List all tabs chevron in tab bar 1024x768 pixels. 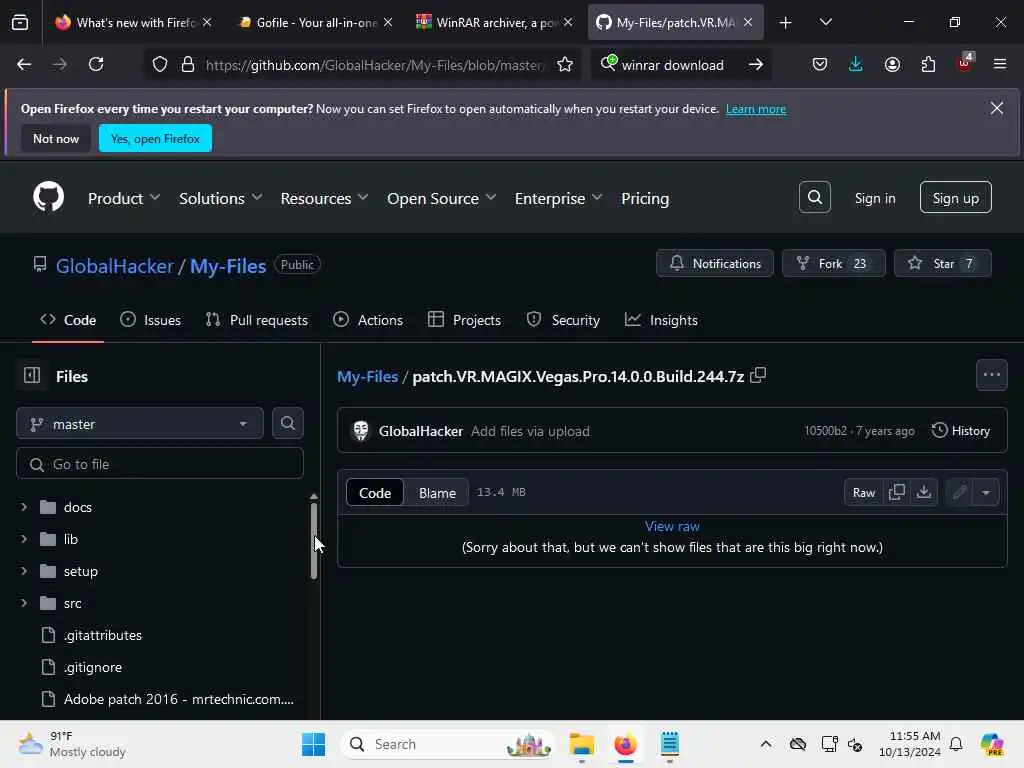[x=825, y=22]
